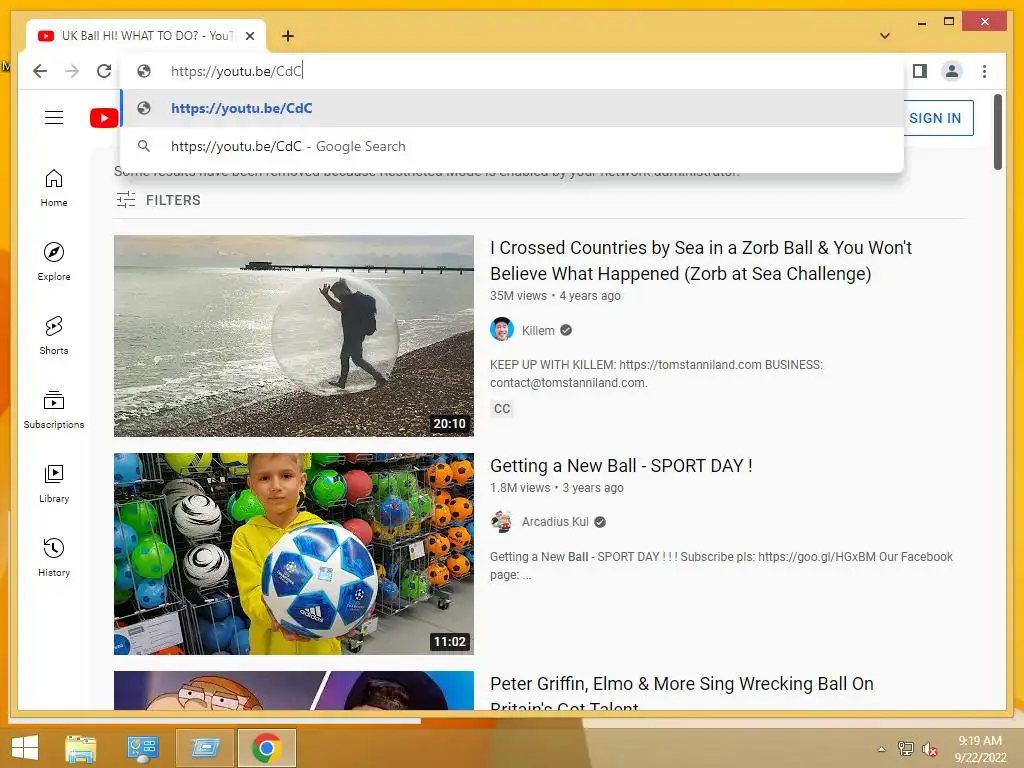Open Control Panel taskbar icon
Screen dimensions: 1024x768
(142, 748)
